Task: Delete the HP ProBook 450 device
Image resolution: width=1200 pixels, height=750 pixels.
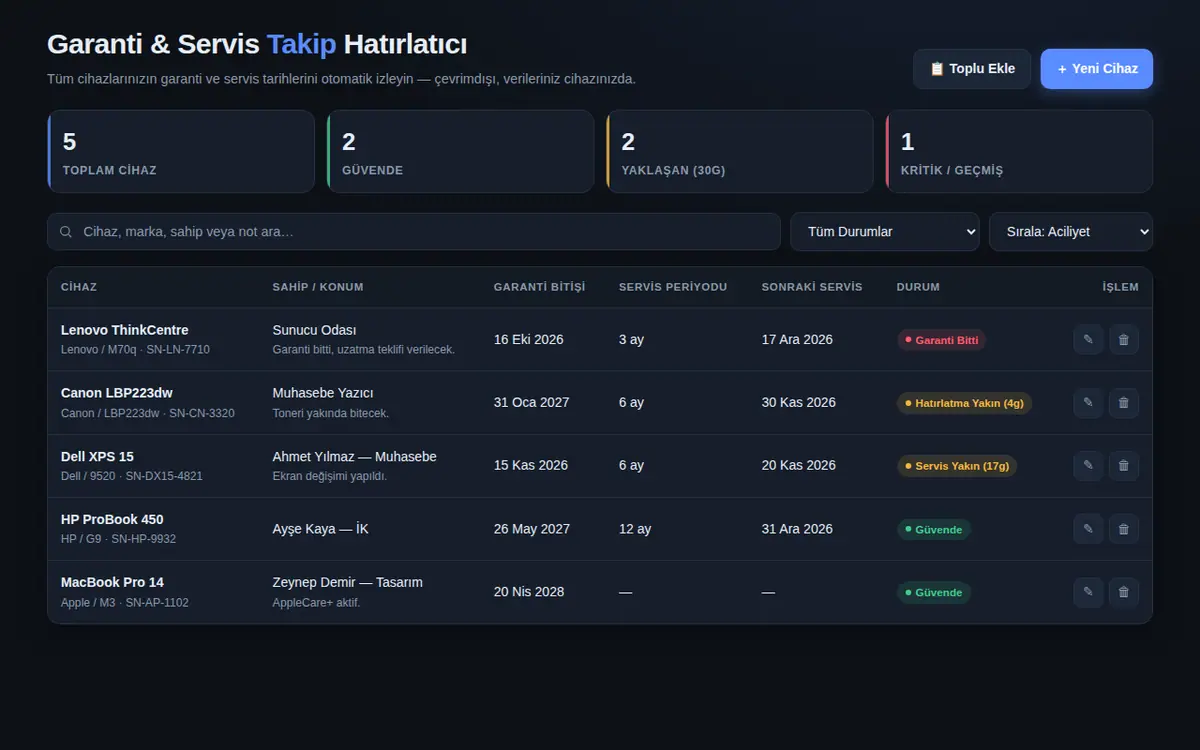Action: [1123, 529]
